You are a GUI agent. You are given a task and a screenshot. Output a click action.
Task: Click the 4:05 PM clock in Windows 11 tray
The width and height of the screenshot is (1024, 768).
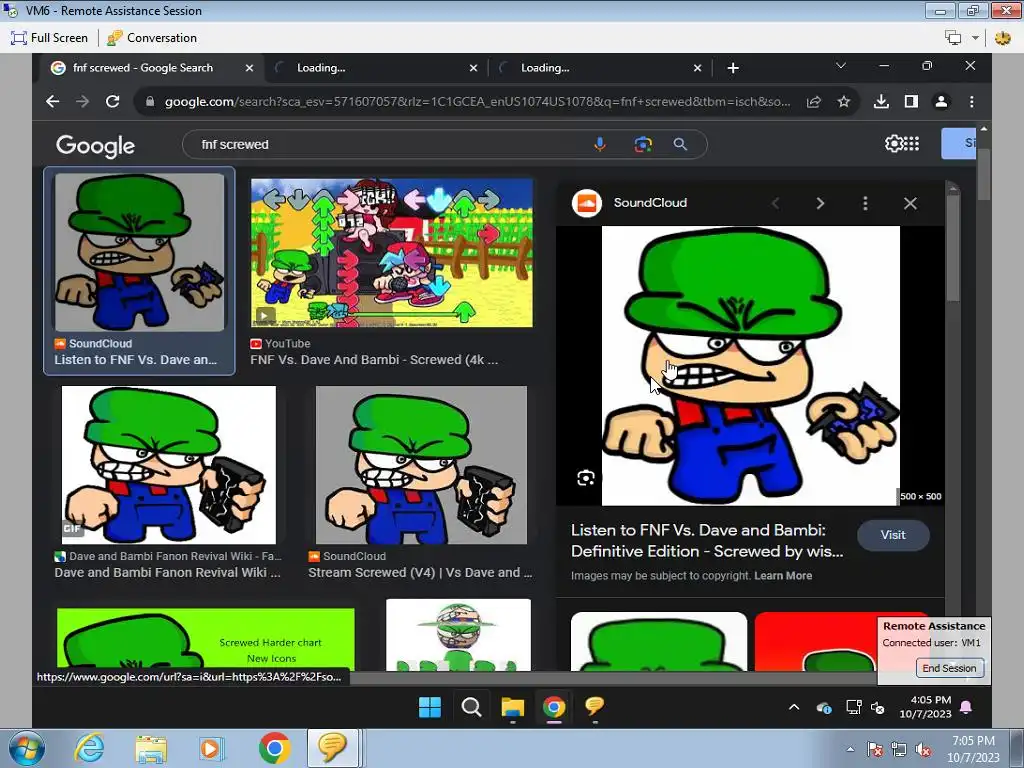(x=931, y=700)
